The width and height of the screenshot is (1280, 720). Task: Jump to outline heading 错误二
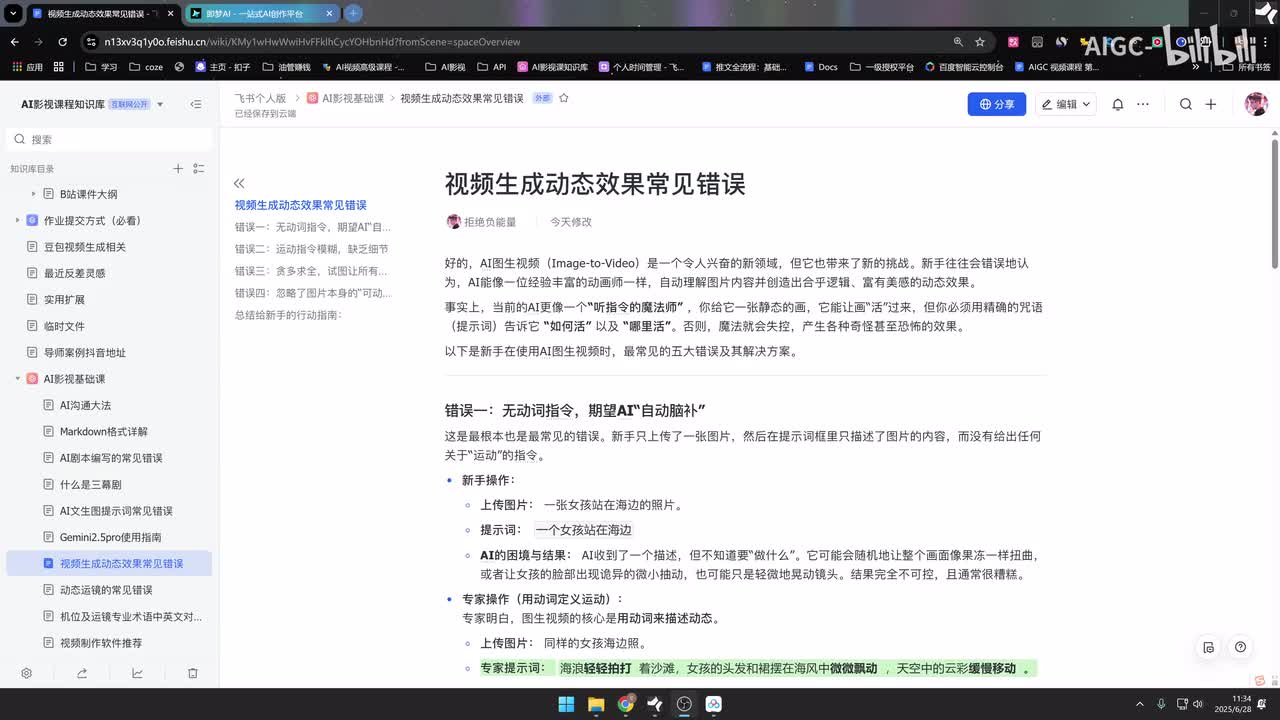[x=312, y=249]
